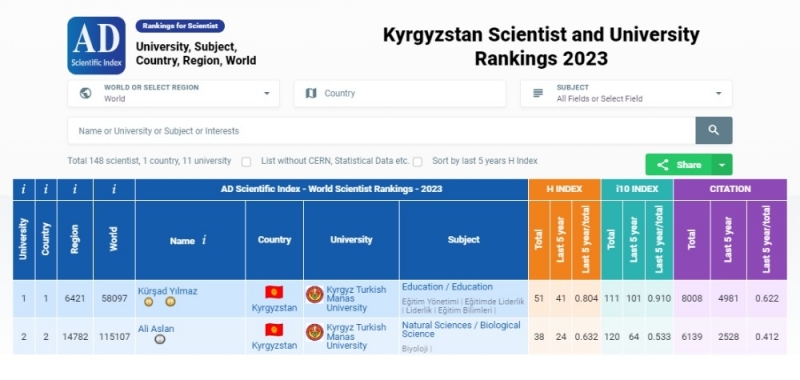Click the Kyrgyzstan flag in Kürşad Yılmaz row

pos(274,292)
